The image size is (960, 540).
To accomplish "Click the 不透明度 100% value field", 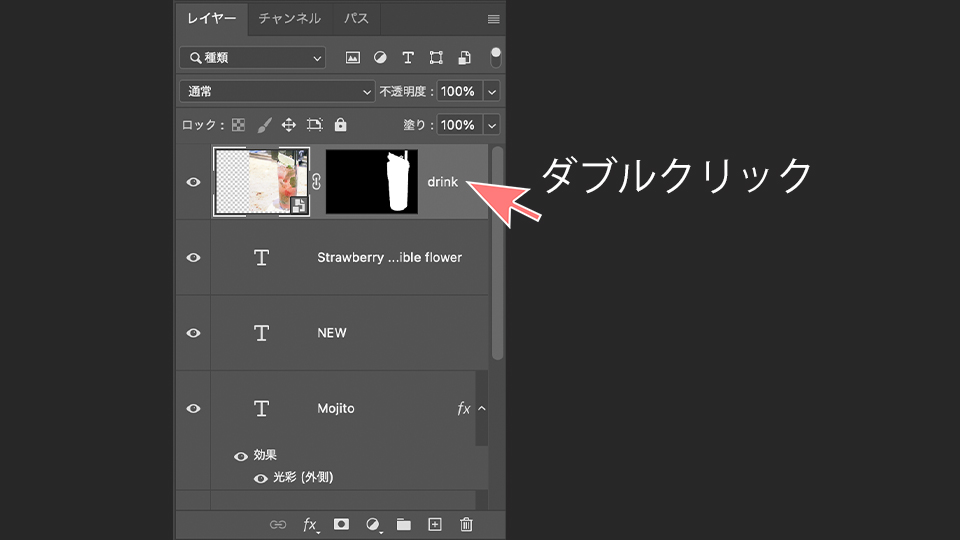I will point(460,91).
